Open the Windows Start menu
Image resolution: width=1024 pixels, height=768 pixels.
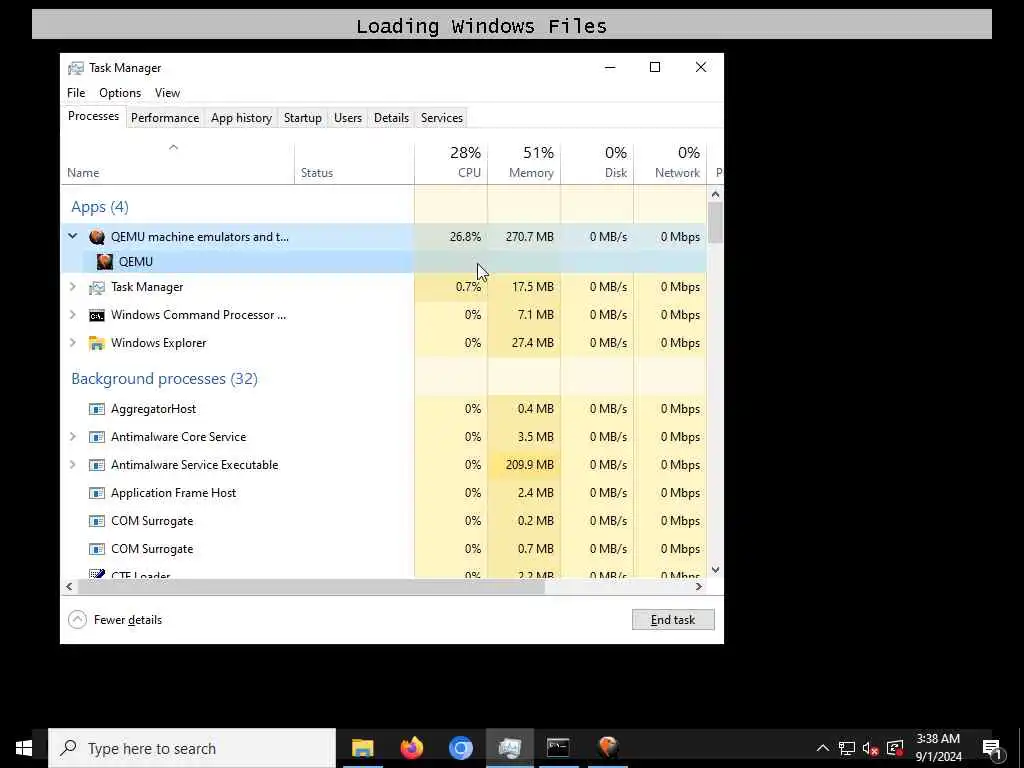(x=24, y=748)
